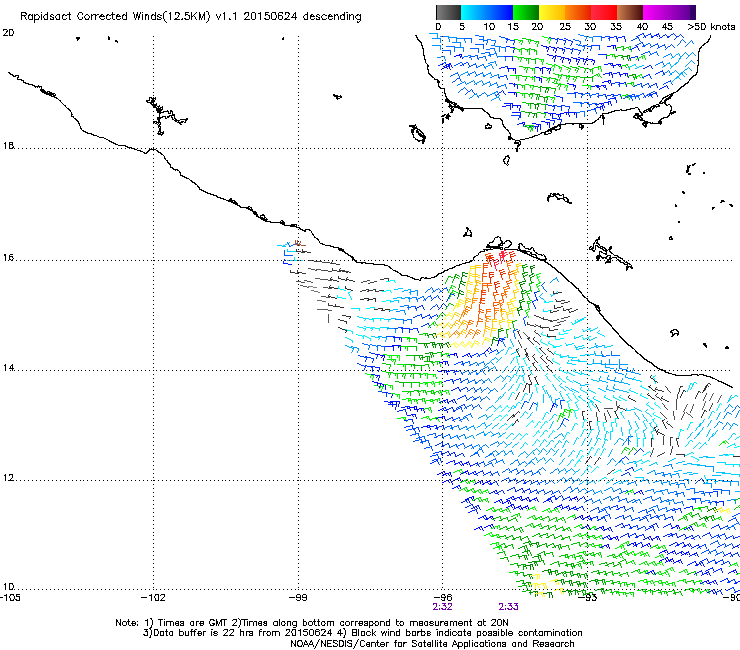Viewport: 740px width, 650px height.
Task: Click the Rapidscat Corrected Winds title text
Action: pos(191,17)
